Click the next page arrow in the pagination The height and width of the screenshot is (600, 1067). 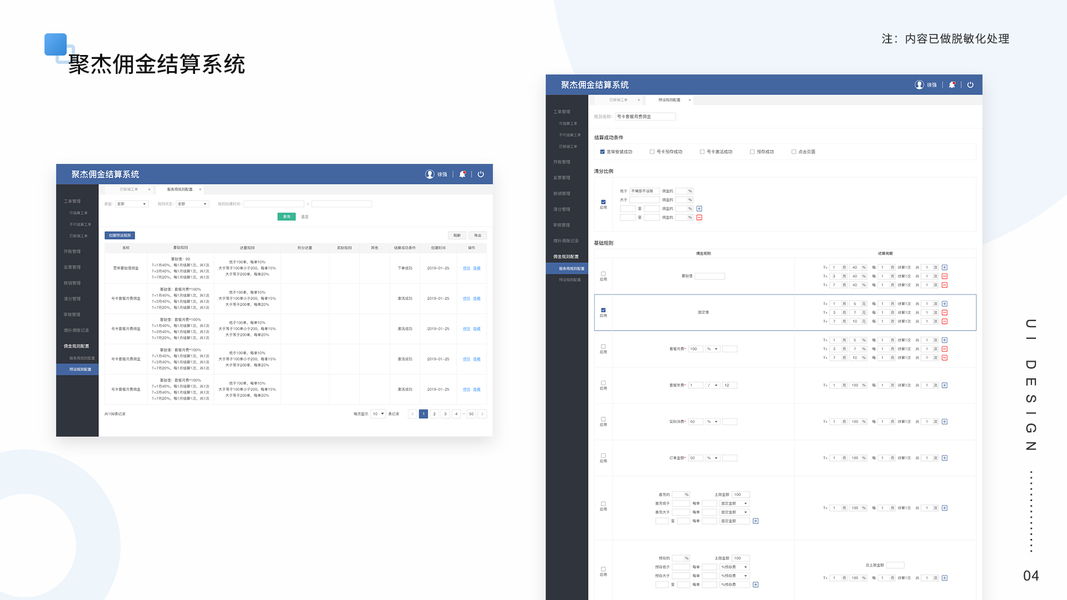(482, 414)
